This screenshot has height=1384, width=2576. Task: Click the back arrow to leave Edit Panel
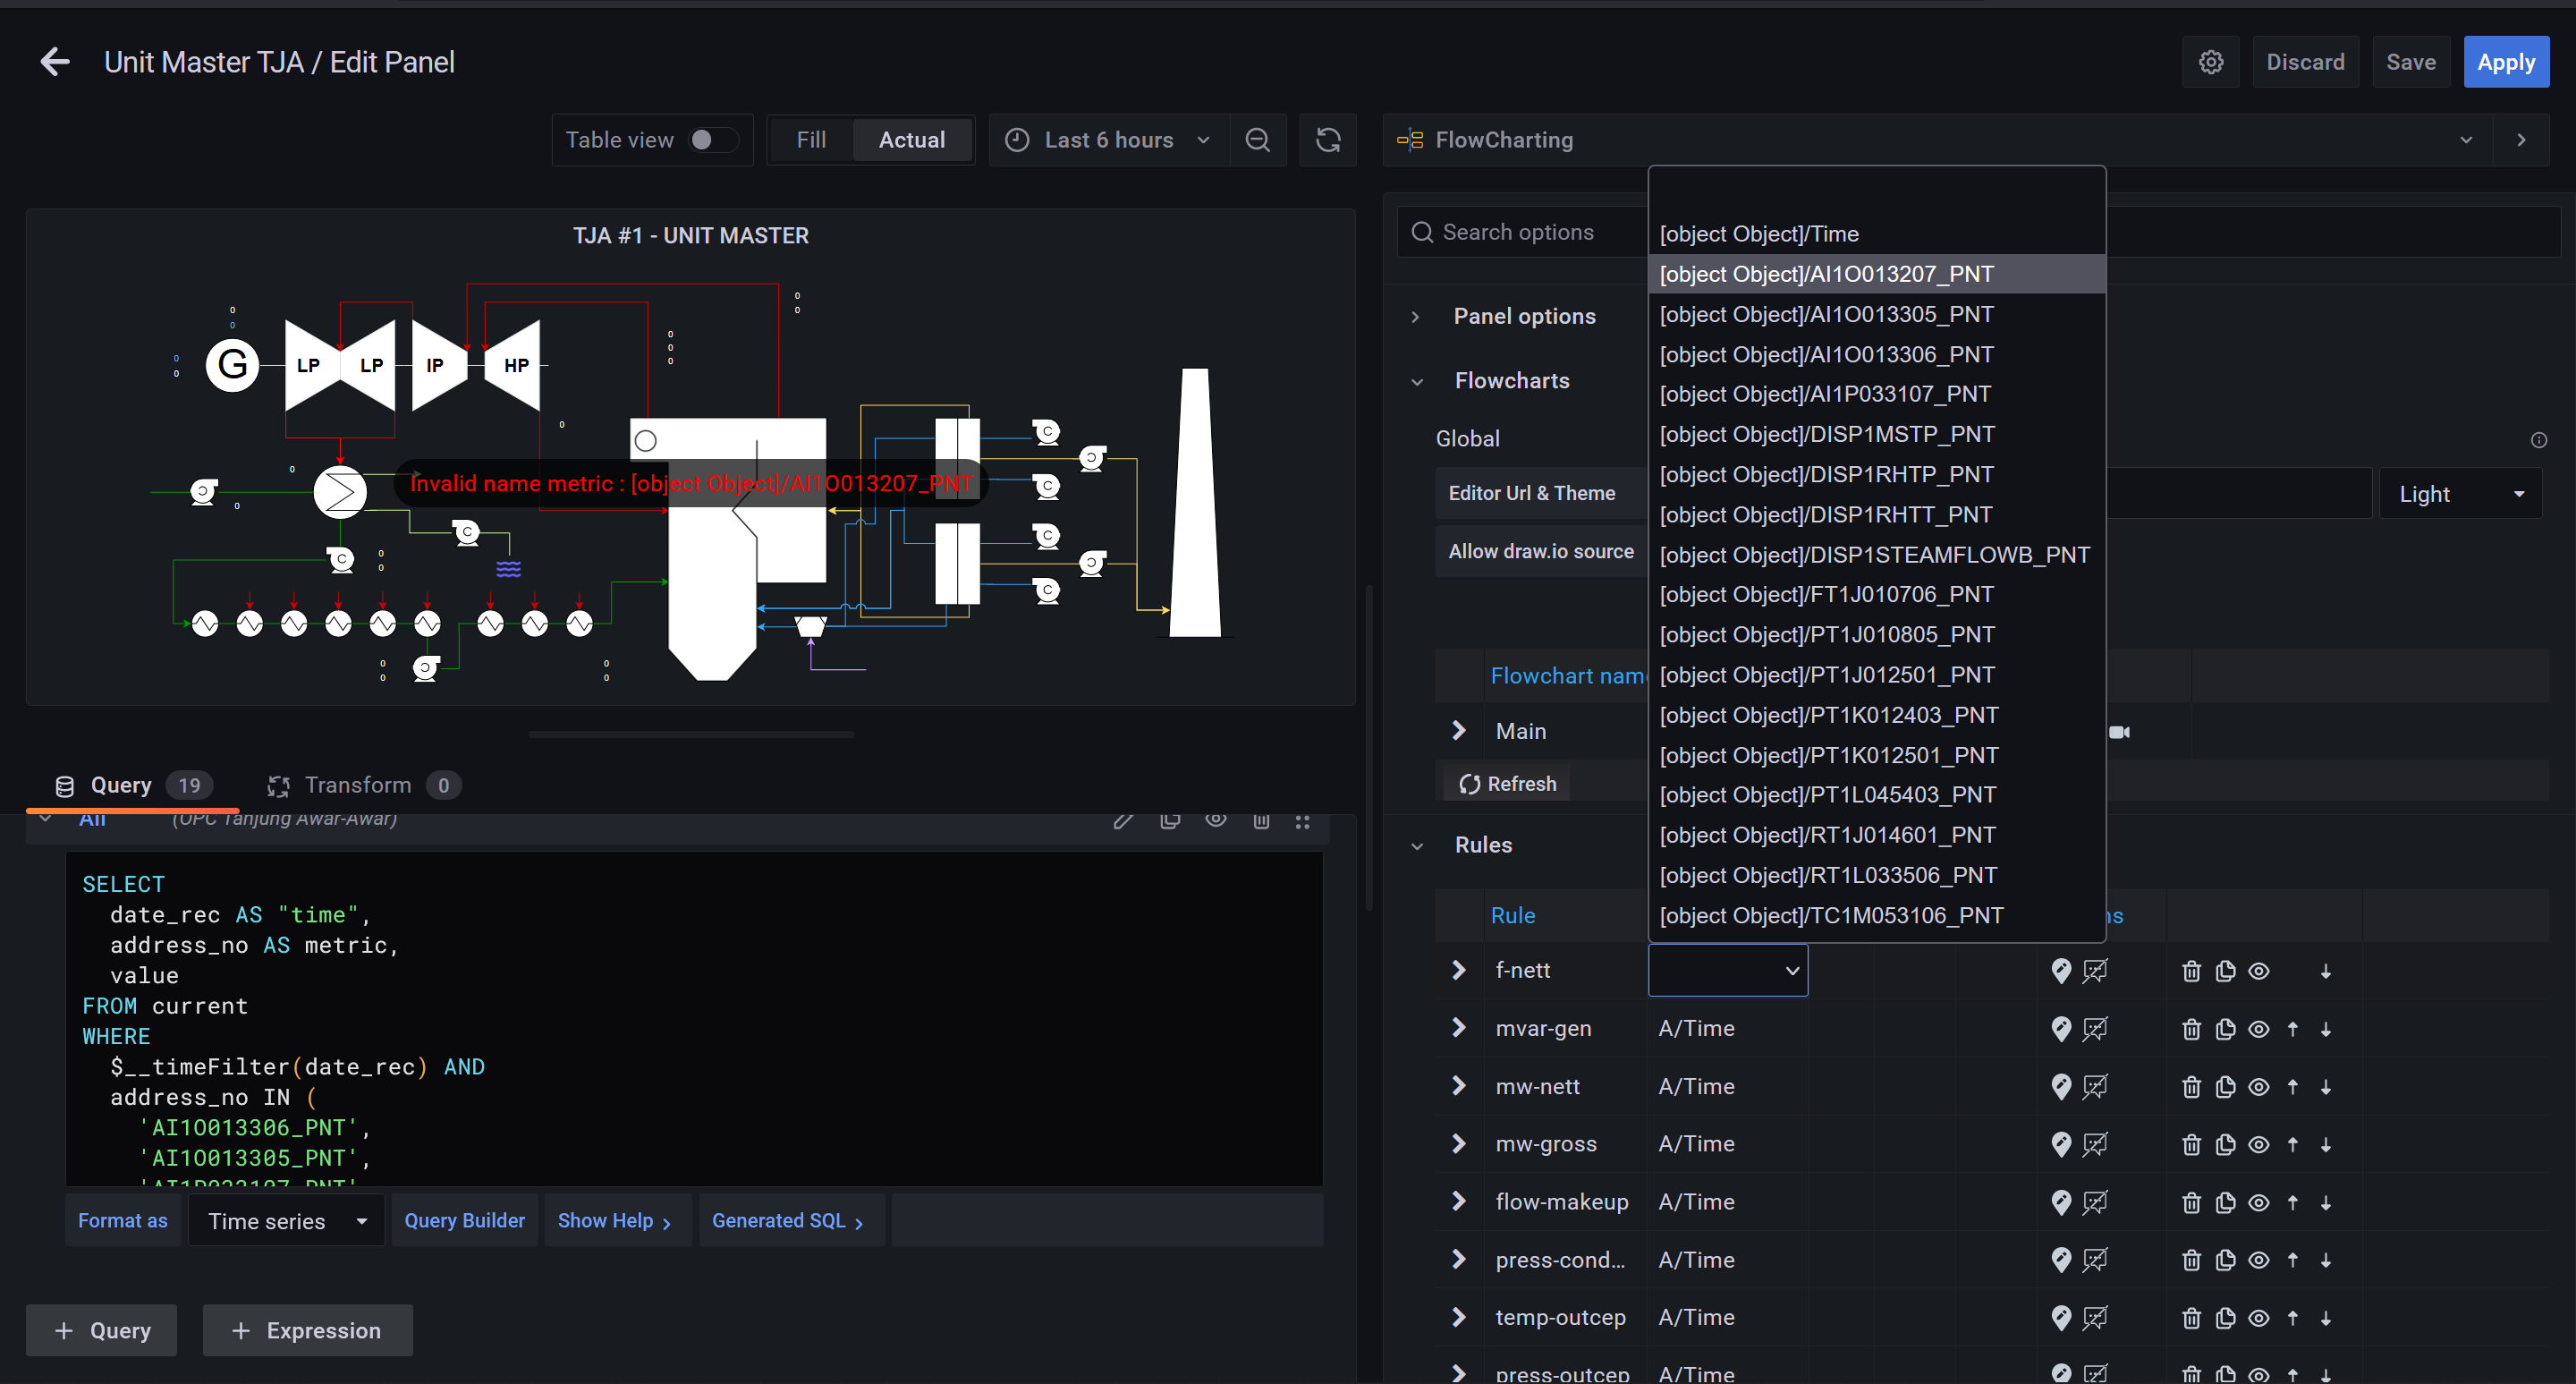coord(55,62)
